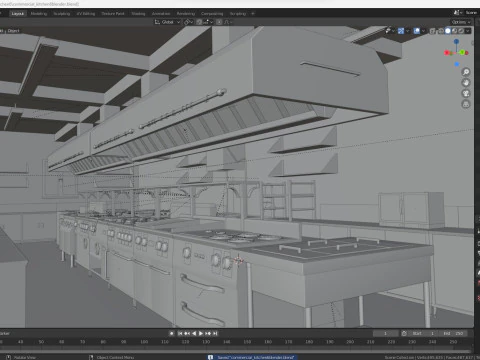The width and height of the screenshot is (480, 360).
Task: Switch to the Shading workspace tab
Action: click(138, 14)
